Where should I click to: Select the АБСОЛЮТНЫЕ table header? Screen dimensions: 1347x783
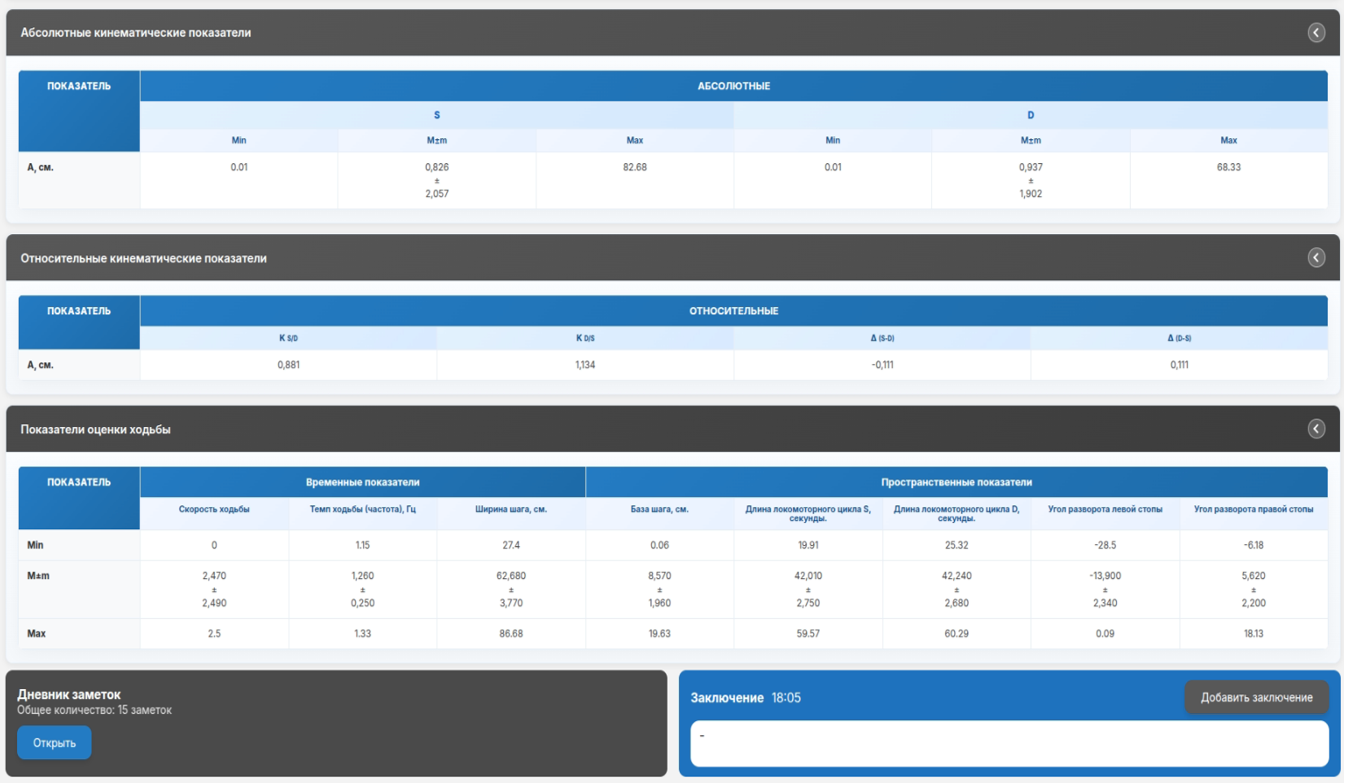(734, 86)
